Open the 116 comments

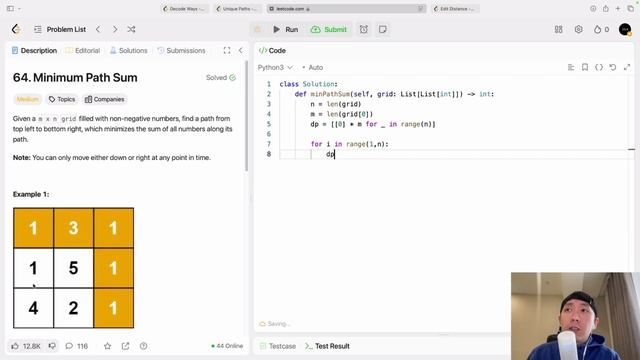(77, 346)
